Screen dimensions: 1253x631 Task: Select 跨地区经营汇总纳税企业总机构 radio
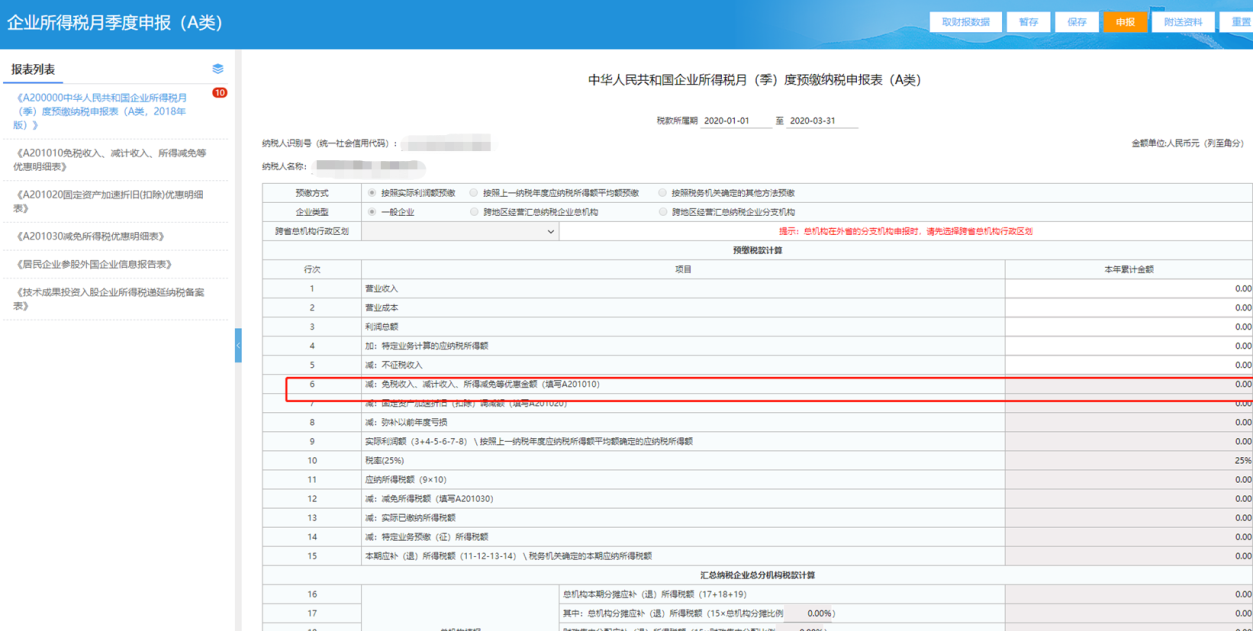click(x=474, y=212)
